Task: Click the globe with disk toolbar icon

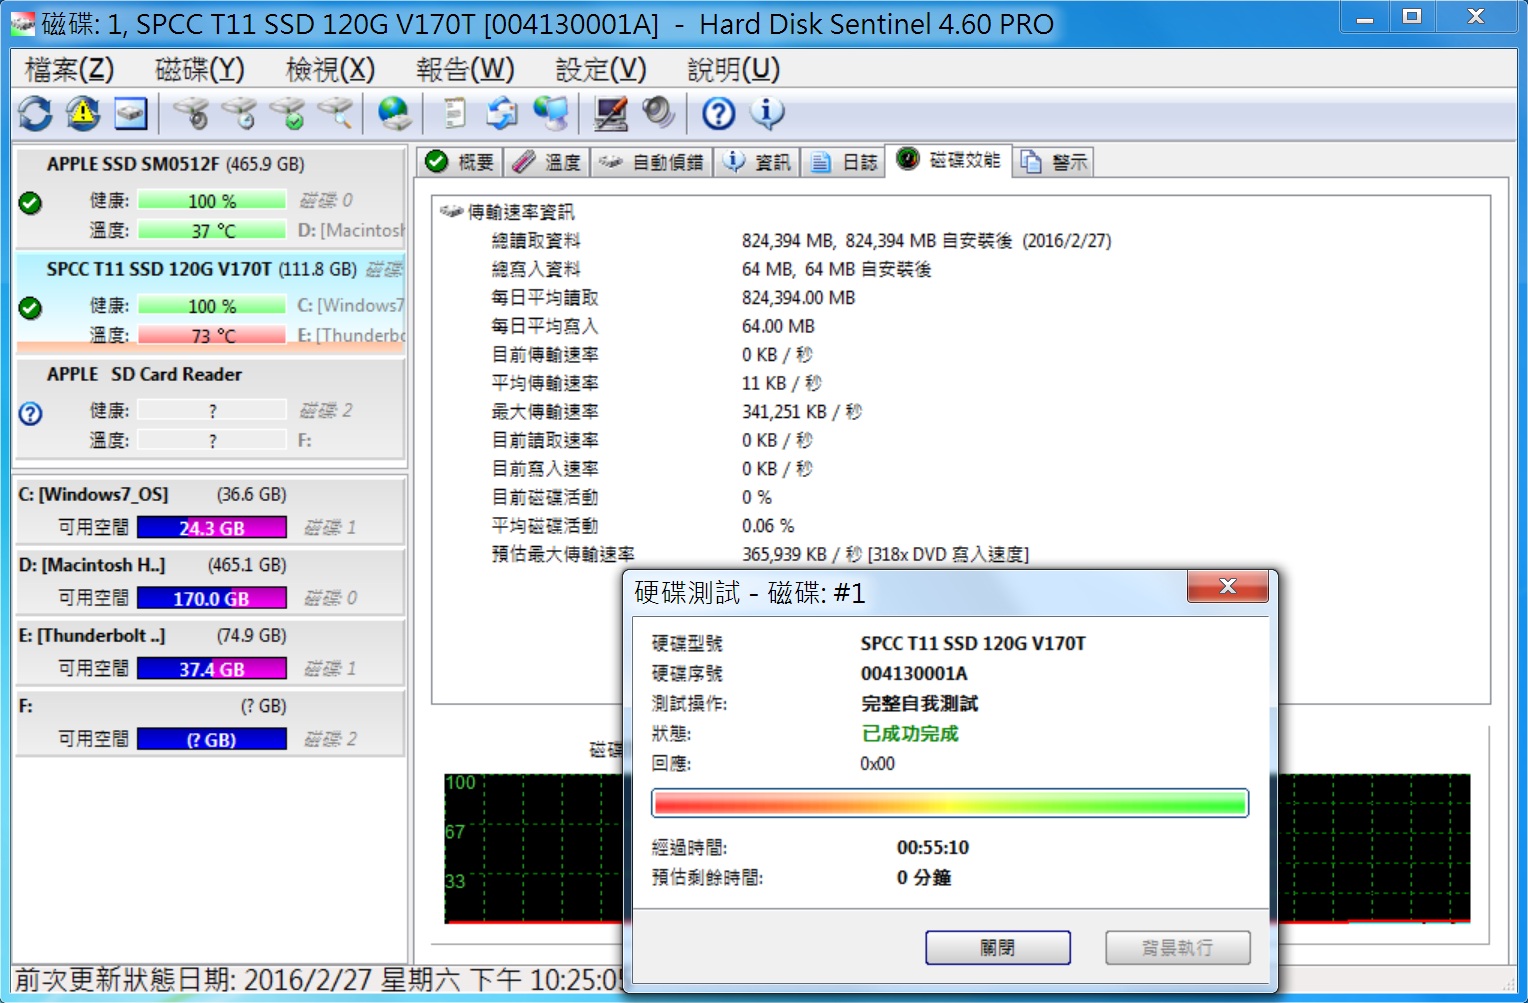Action: point(394,113)
